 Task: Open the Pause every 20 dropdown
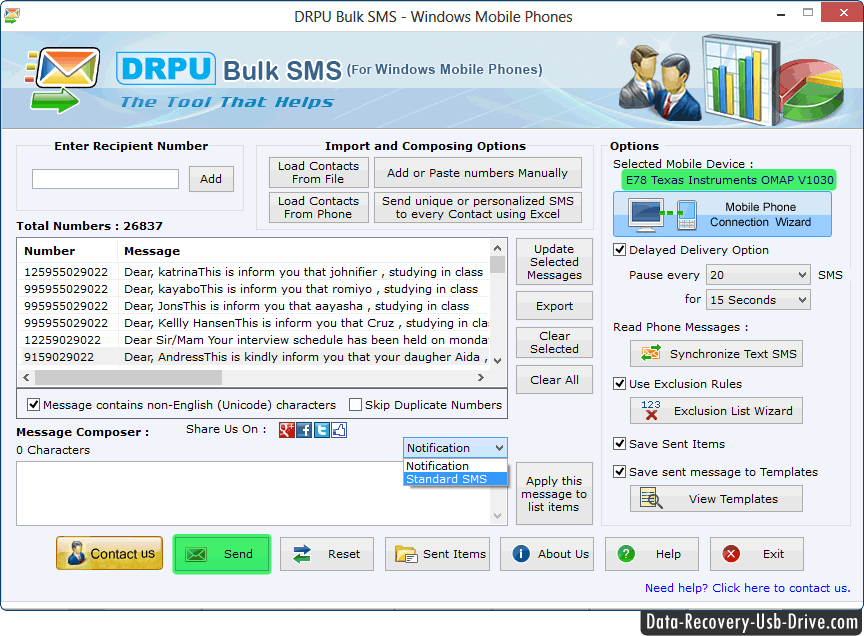pyautogui.click(x=758, y=275)
